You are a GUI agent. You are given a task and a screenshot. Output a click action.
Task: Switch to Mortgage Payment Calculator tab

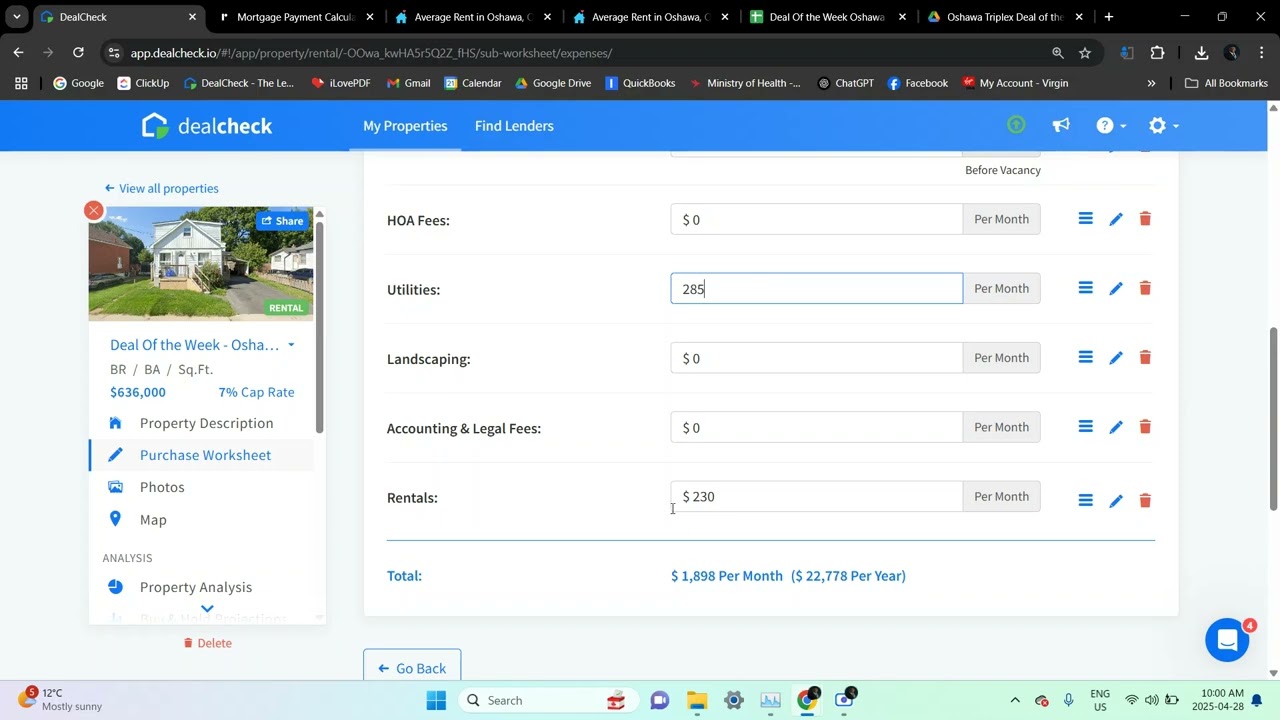296,17
